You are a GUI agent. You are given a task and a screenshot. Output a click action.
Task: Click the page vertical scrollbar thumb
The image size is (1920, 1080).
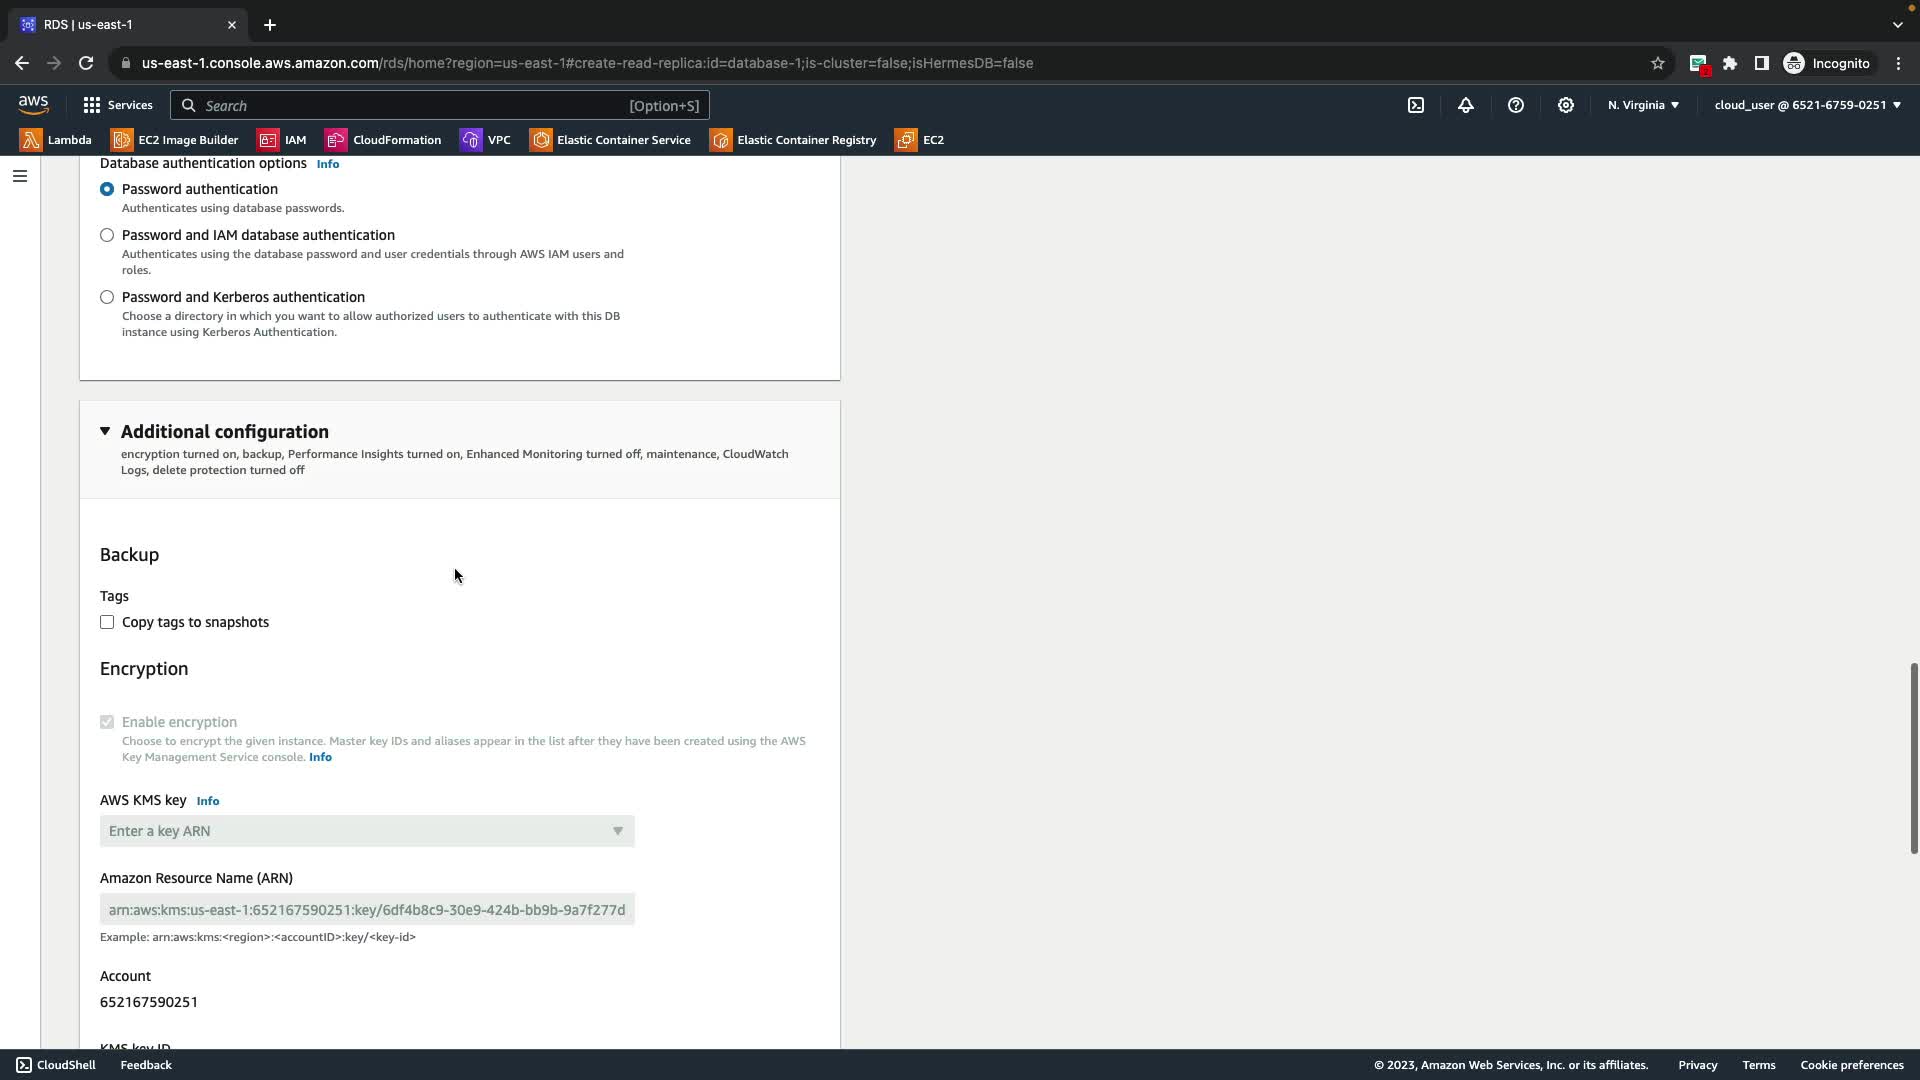click(x=1913, y=758)
